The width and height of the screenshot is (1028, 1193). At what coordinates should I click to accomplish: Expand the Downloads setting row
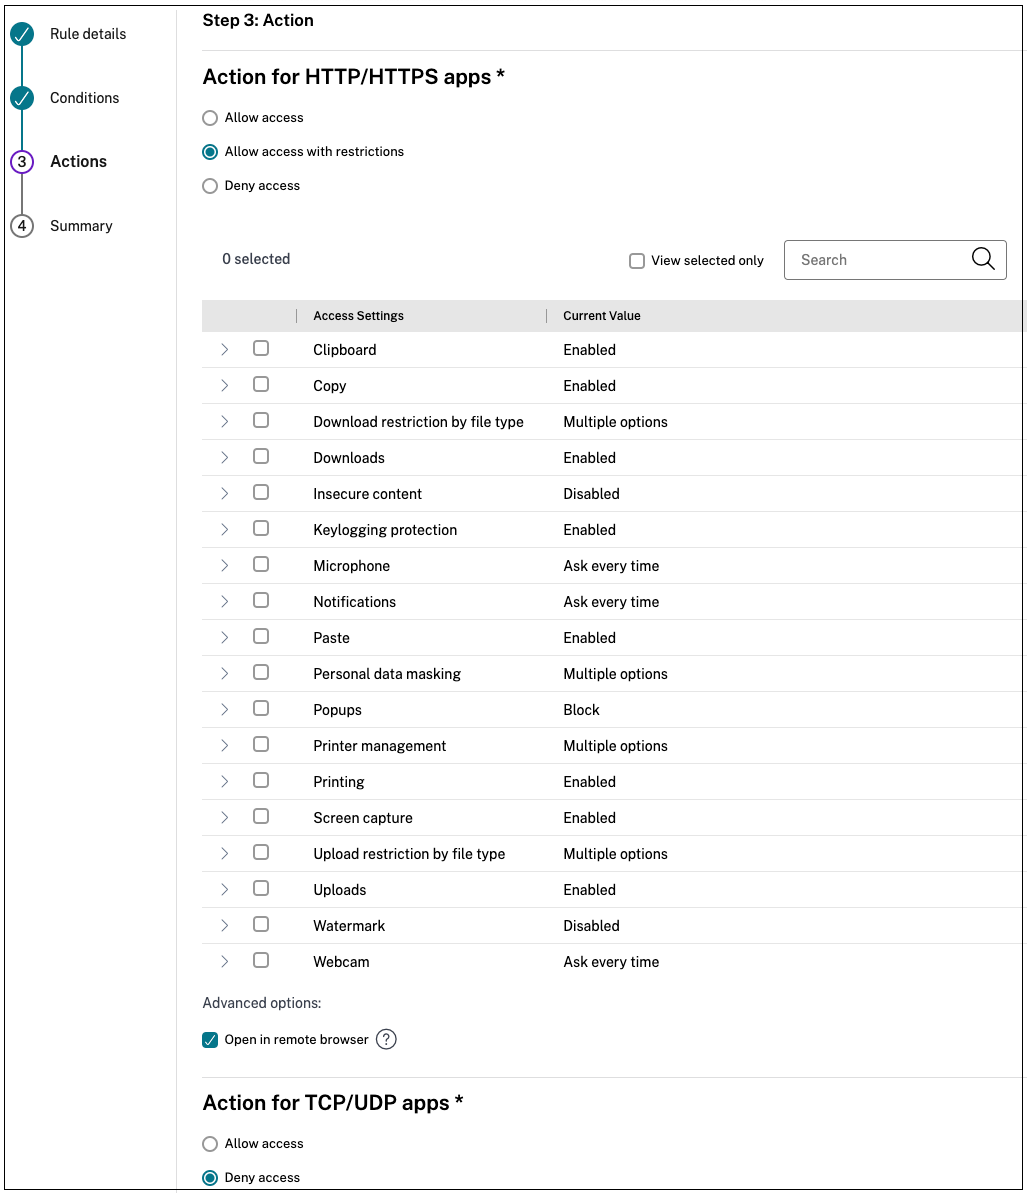tap(225, 457)
